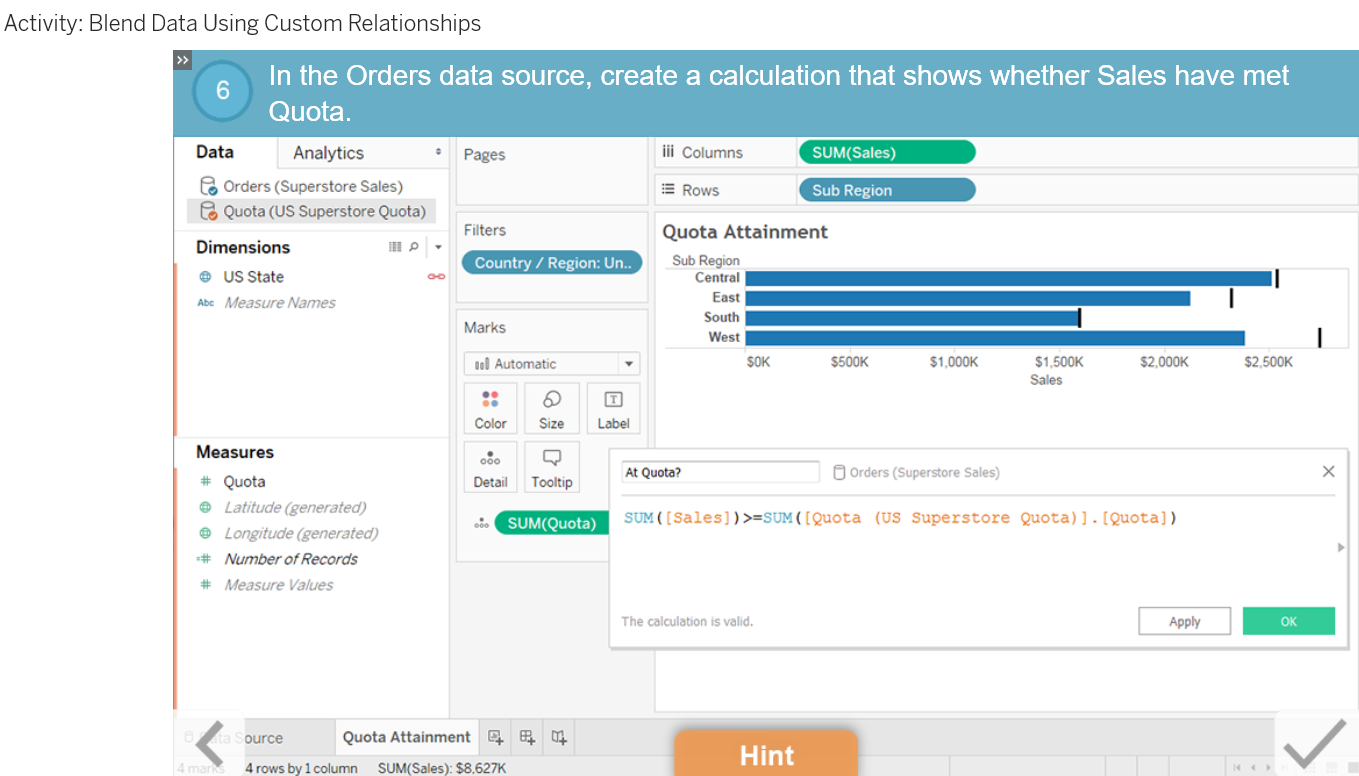Click the Country / Region filter pill

point(552,263)
